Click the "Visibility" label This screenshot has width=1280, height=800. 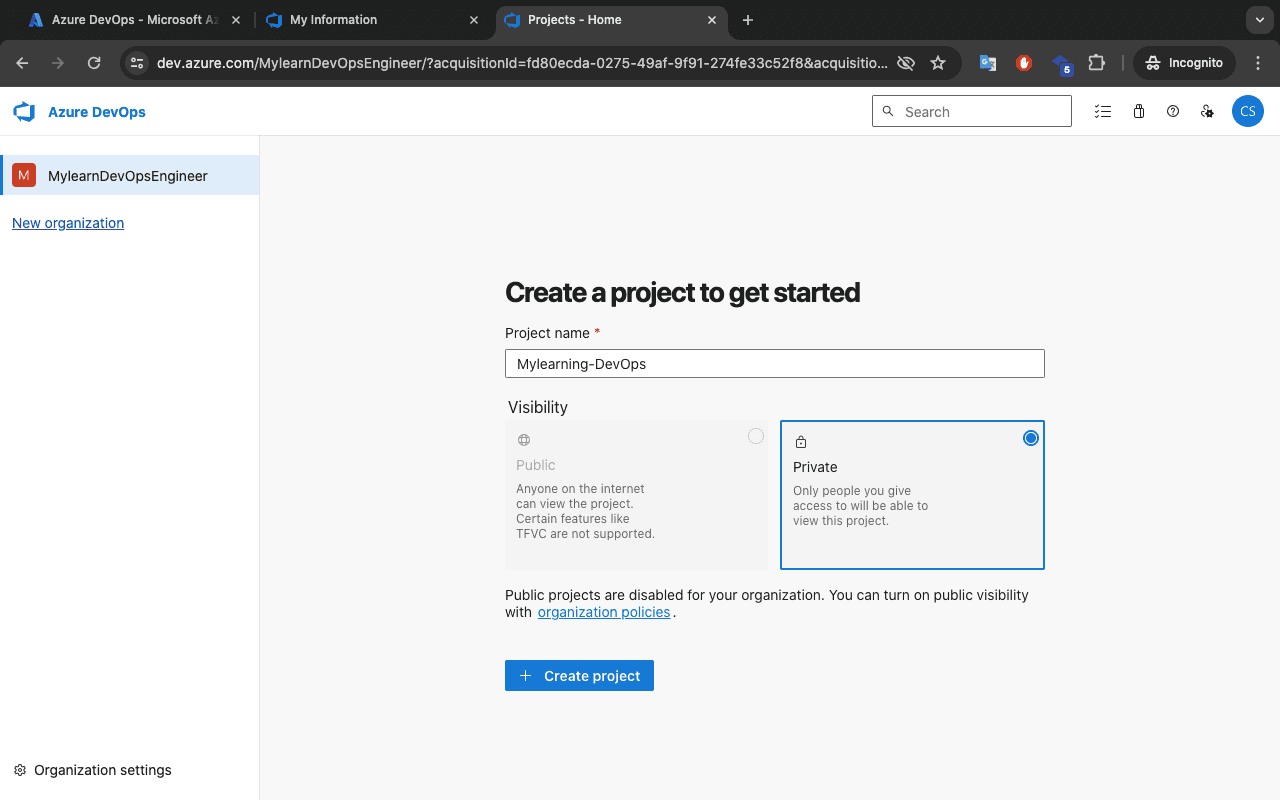pyautogui.click(x=538, y=407)
